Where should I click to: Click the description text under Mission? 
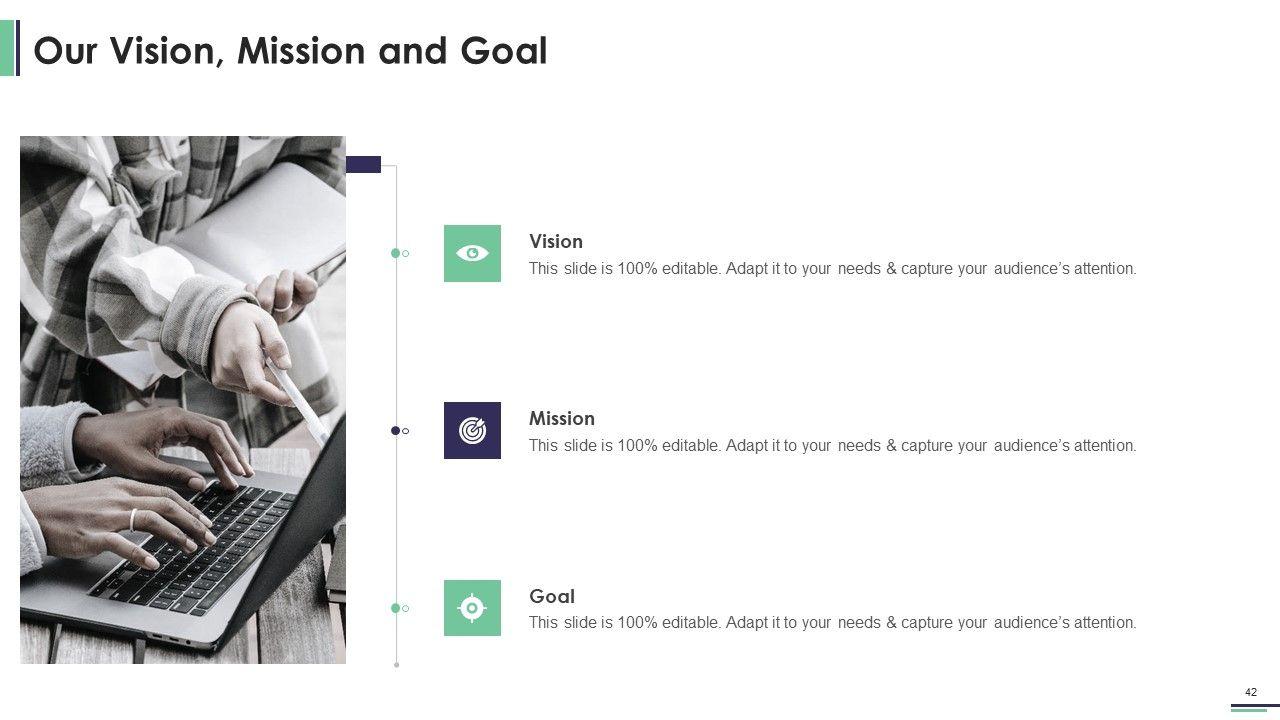pyautogui.click(x=832, y=446)
